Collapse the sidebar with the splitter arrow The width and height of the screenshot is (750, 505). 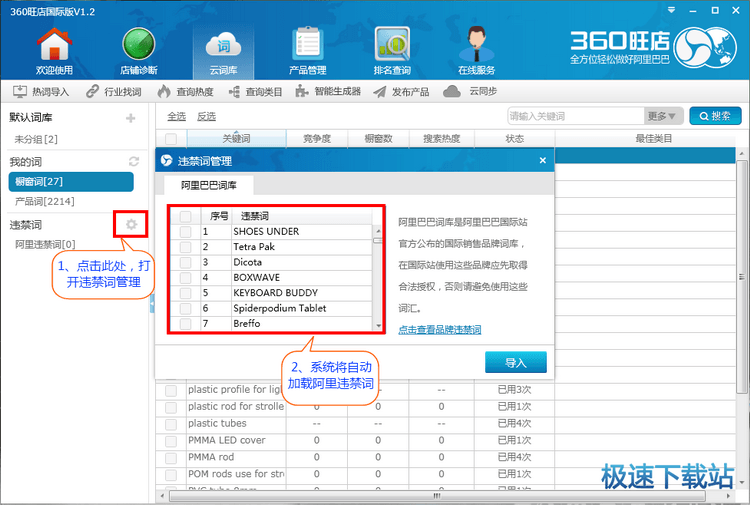[152, 303]
